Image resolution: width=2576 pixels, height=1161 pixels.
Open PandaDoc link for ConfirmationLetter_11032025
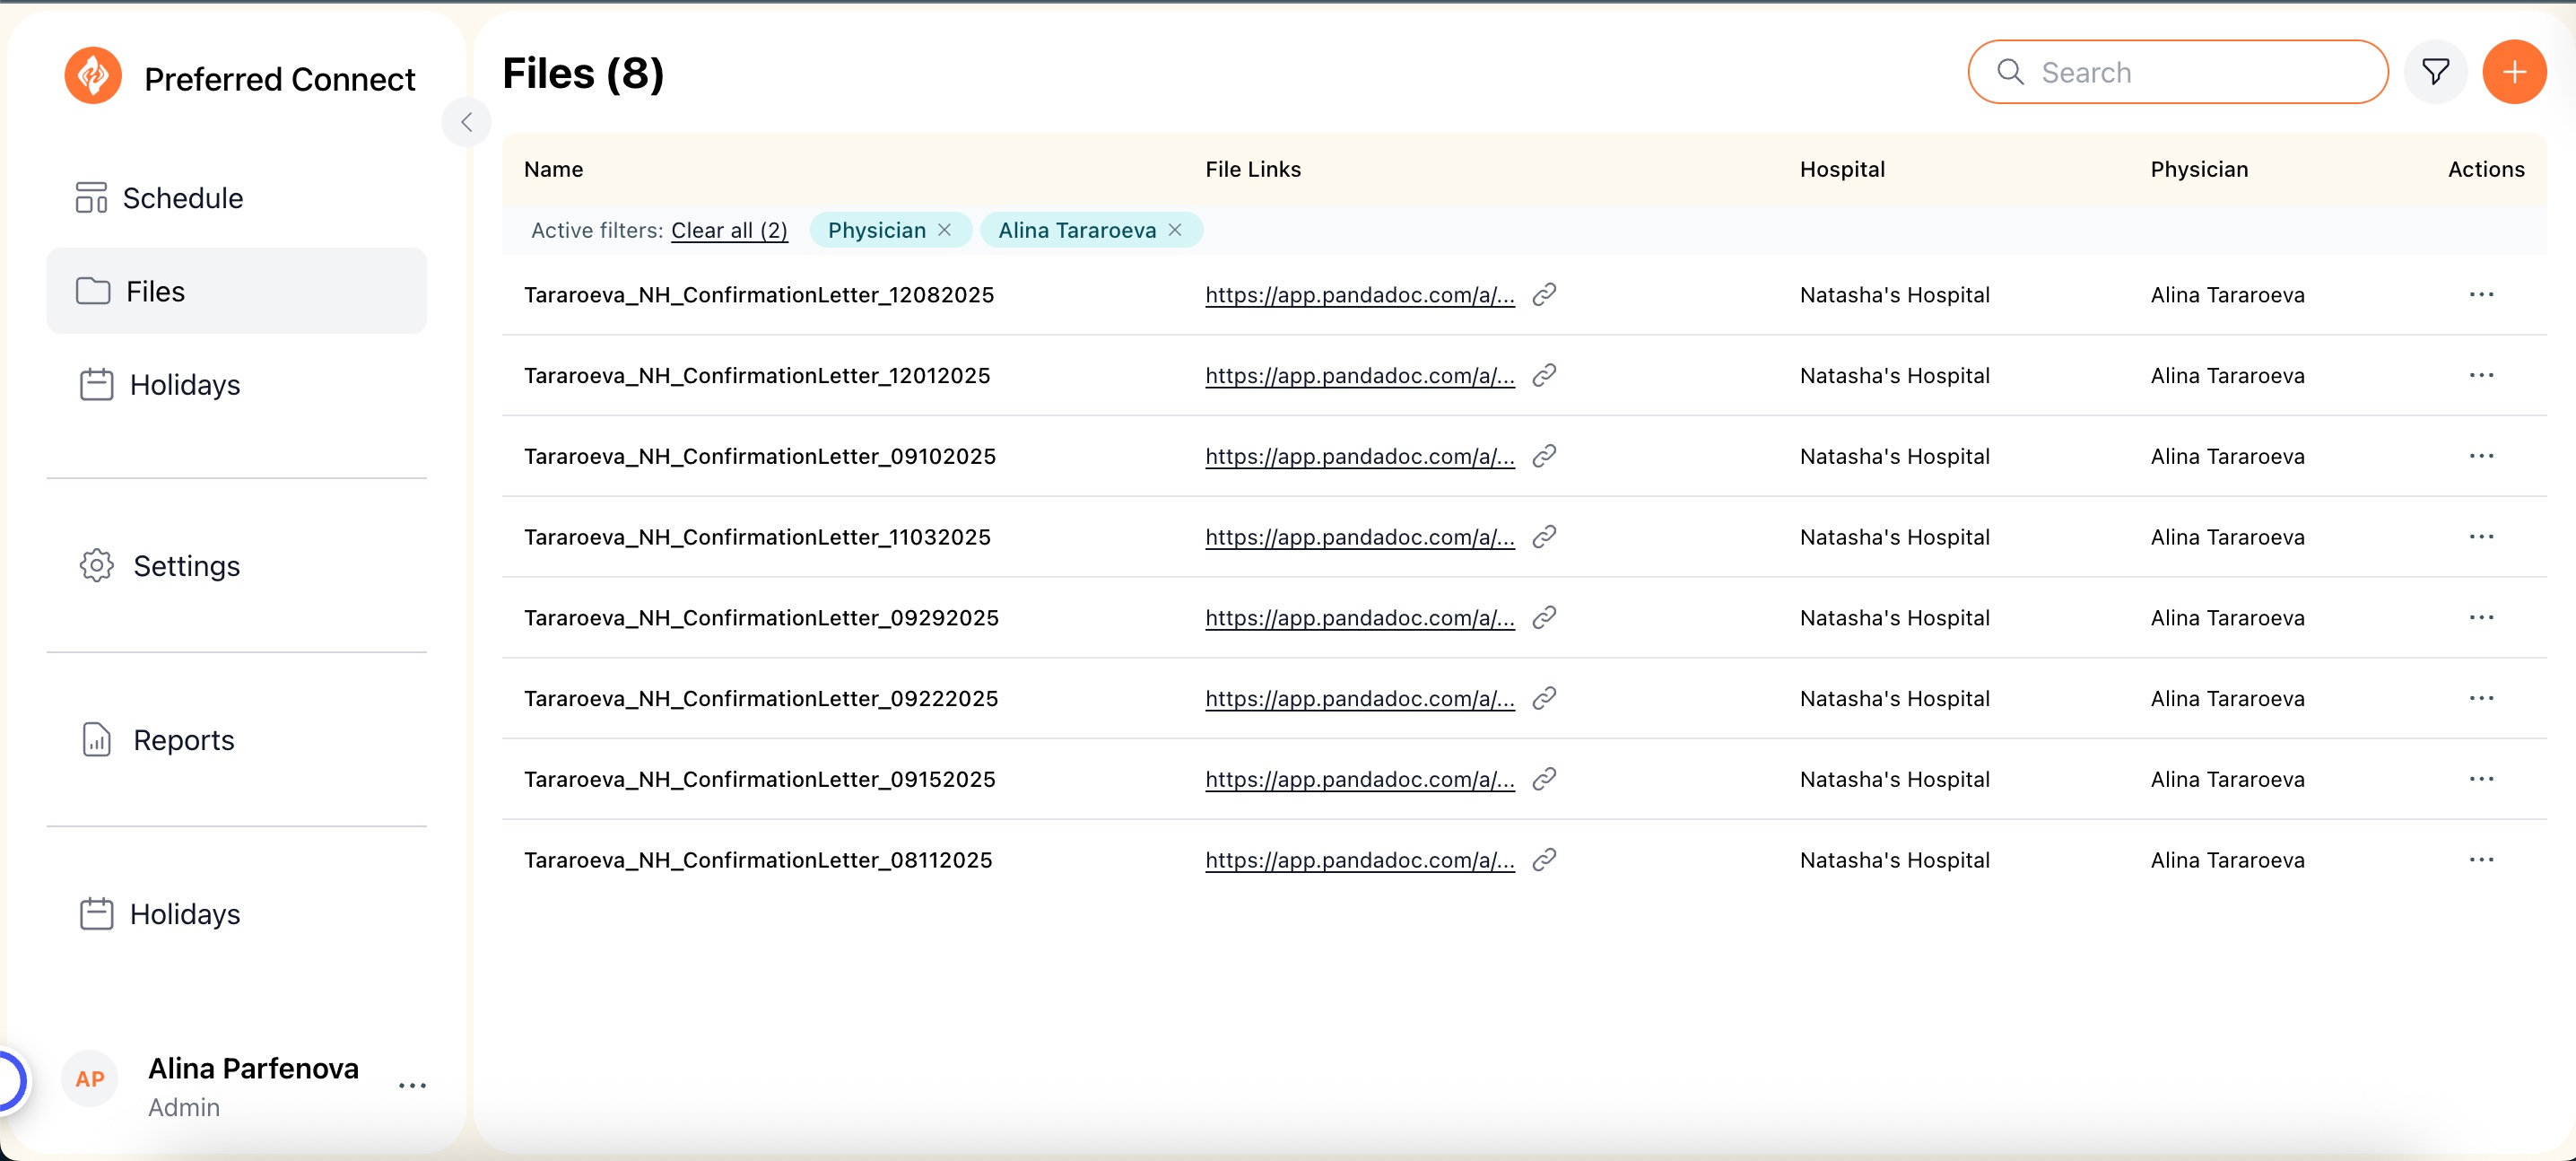(x=1359, y=537)
